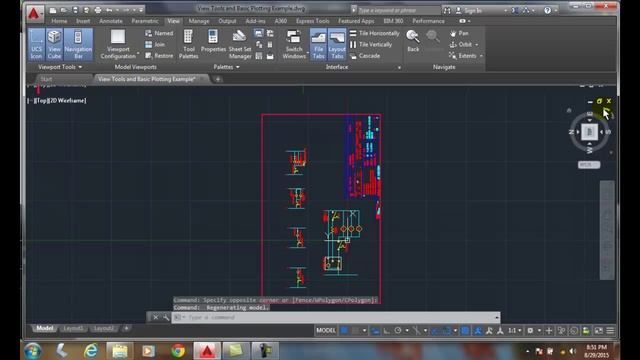
Task: Switch to the Annotate ribbon tab
Action: click(x=111, y=21)
